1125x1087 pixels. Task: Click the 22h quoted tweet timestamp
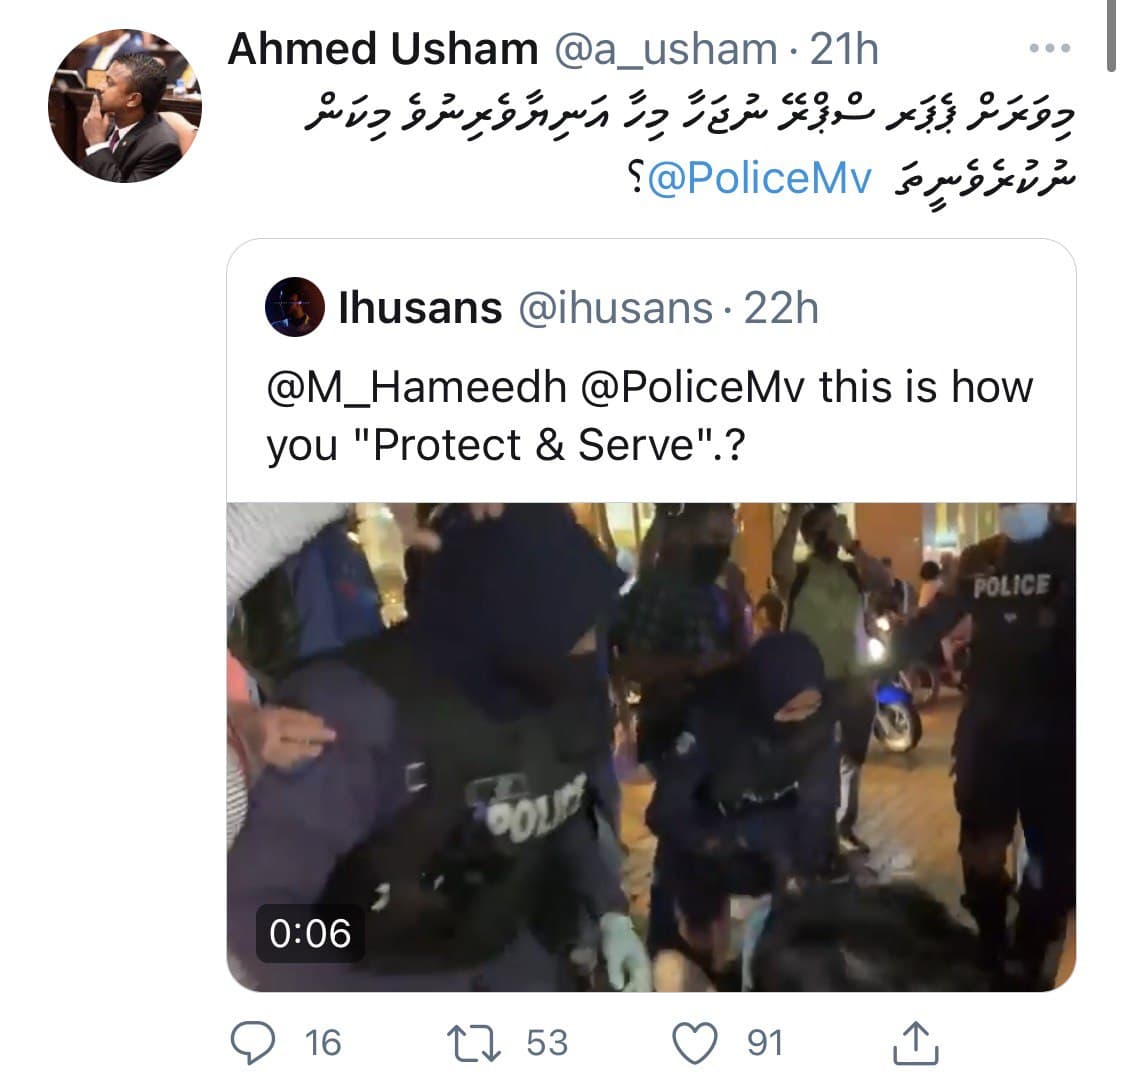click(781, 309)
